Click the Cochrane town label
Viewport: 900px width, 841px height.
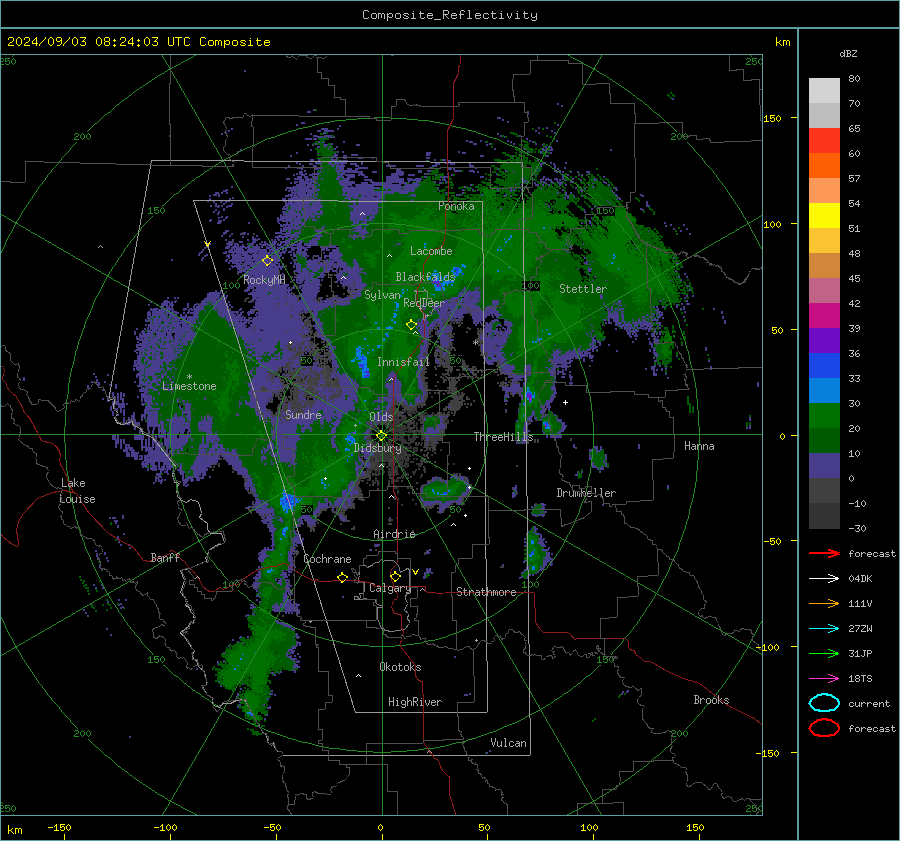tap(327, 559)
